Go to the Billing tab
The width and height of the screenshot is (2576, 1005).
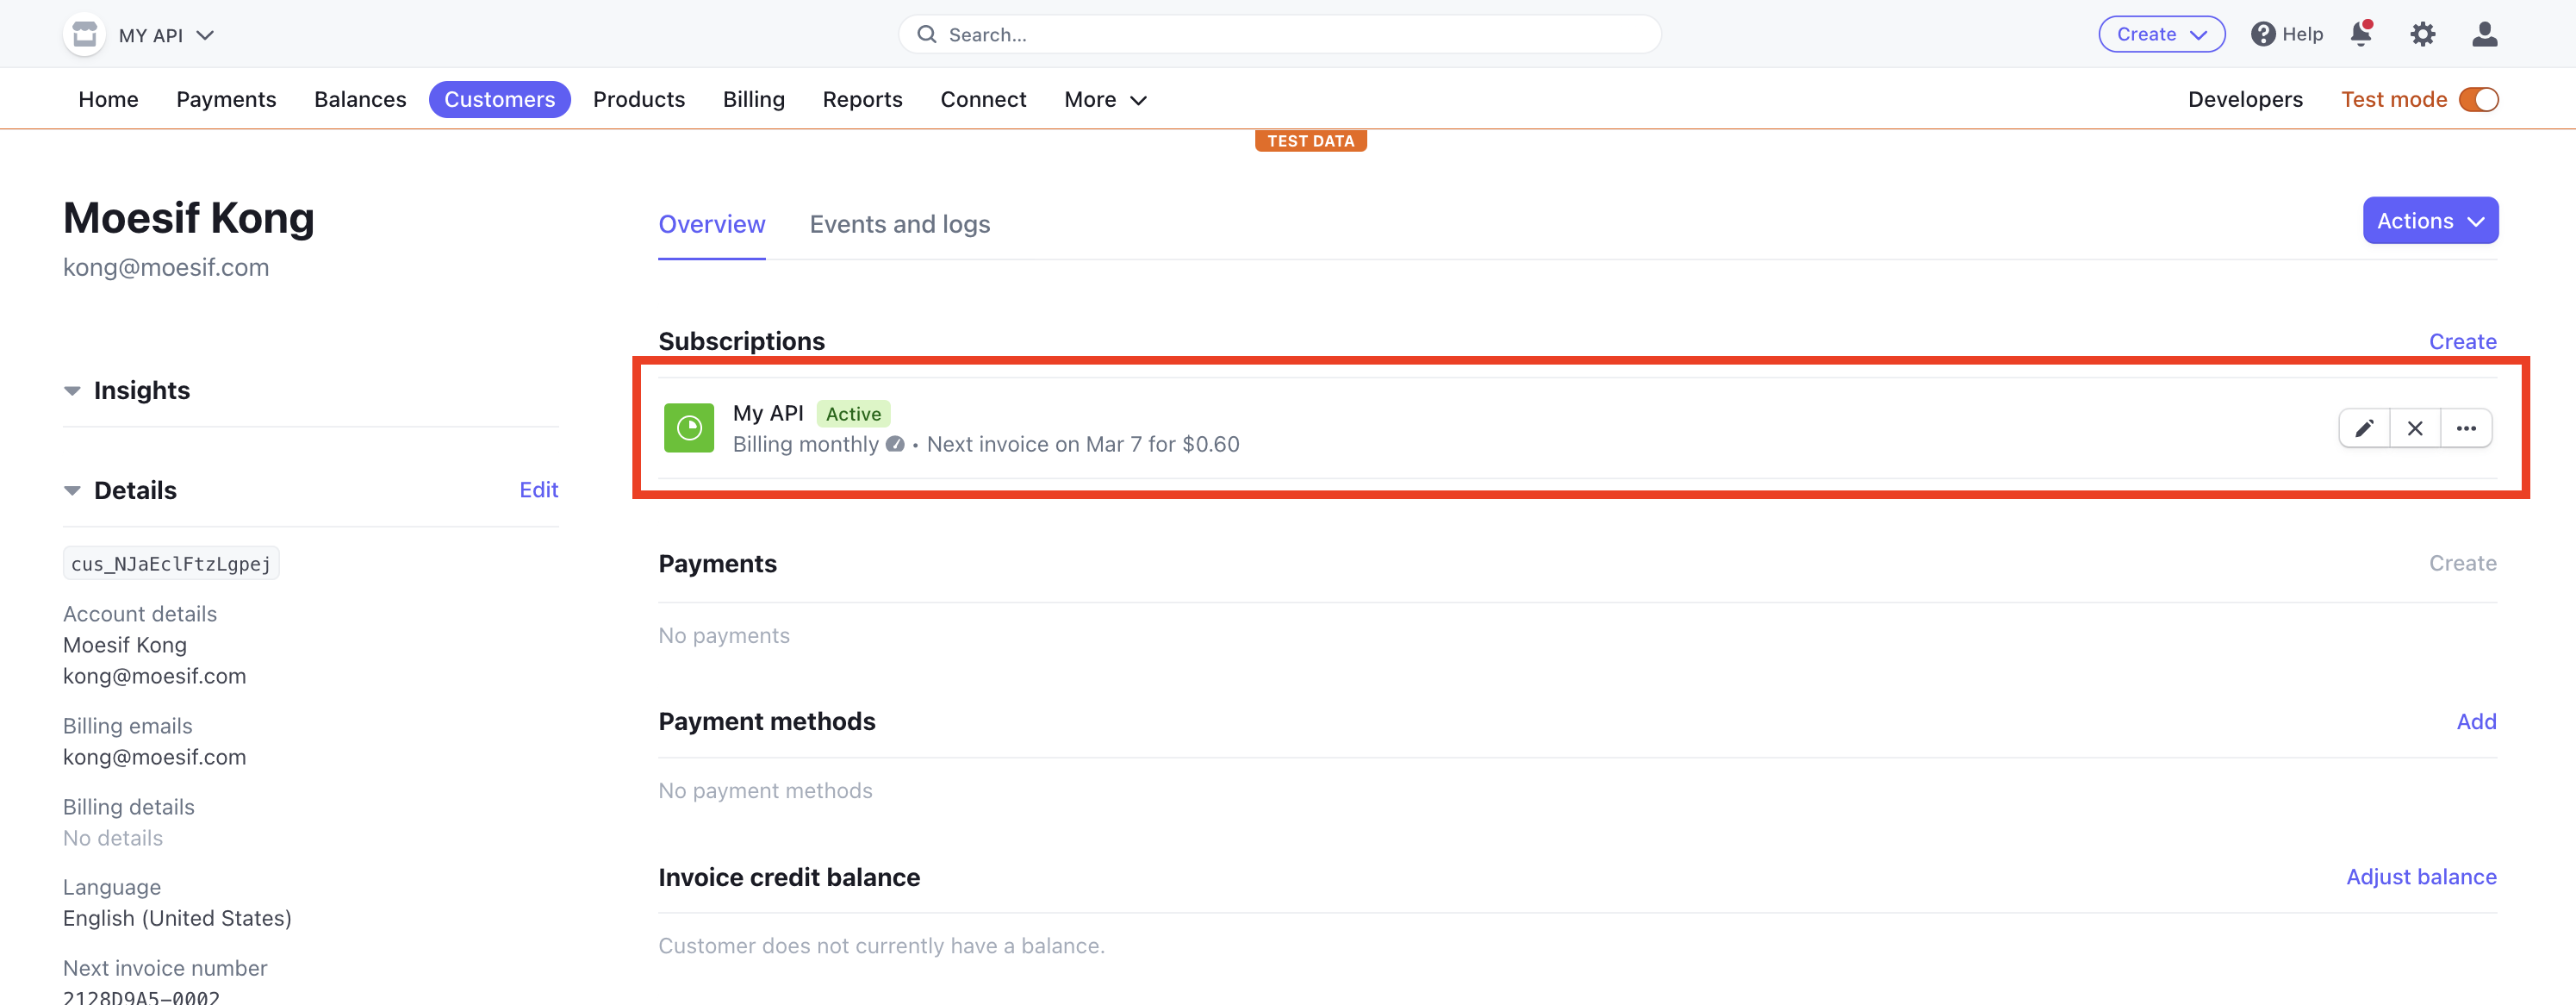click(753, 99)
